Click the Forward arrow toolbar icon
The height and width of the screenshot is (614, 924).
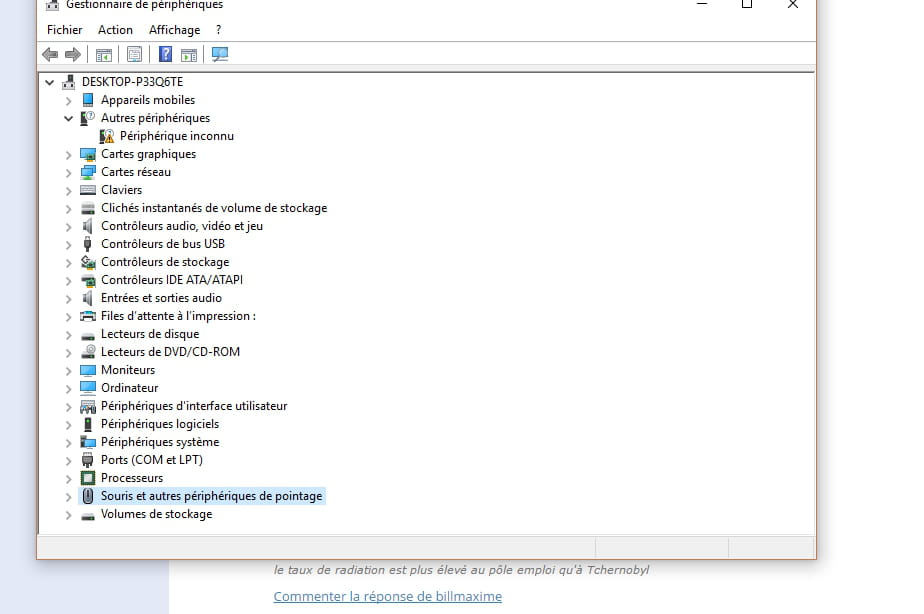(72, 55)
